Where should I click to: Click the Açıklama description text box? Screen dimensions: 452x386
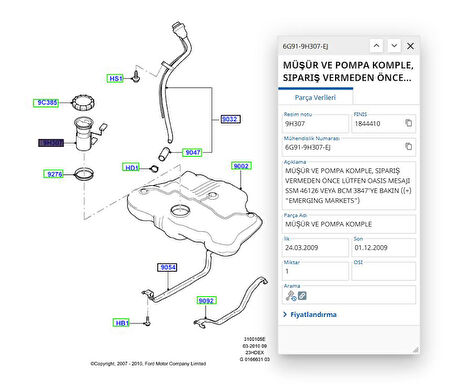[349, 185]
